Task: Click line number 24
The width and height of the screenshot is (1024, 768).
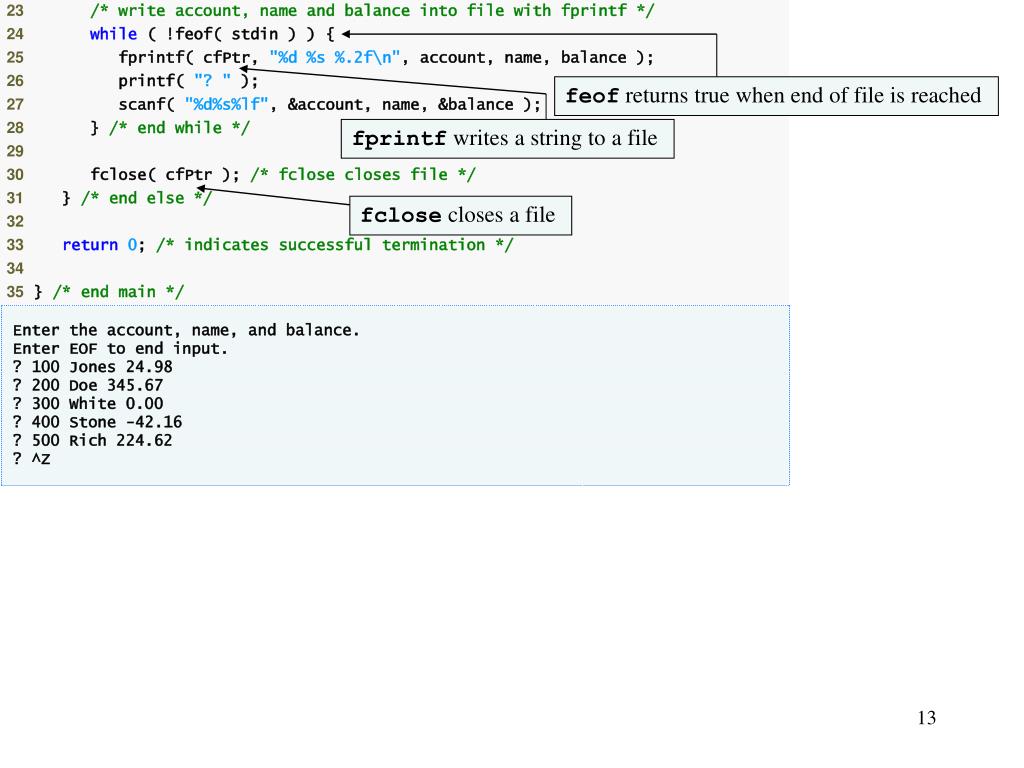Action: click(x=15, y=34)
